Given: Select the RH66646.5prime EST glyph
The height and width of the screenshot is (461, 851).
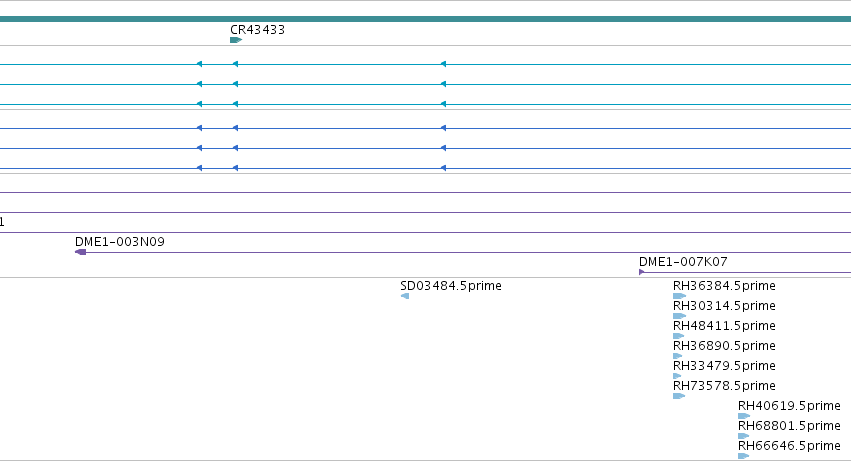Looking at the screenshot, I should [744, 456].
